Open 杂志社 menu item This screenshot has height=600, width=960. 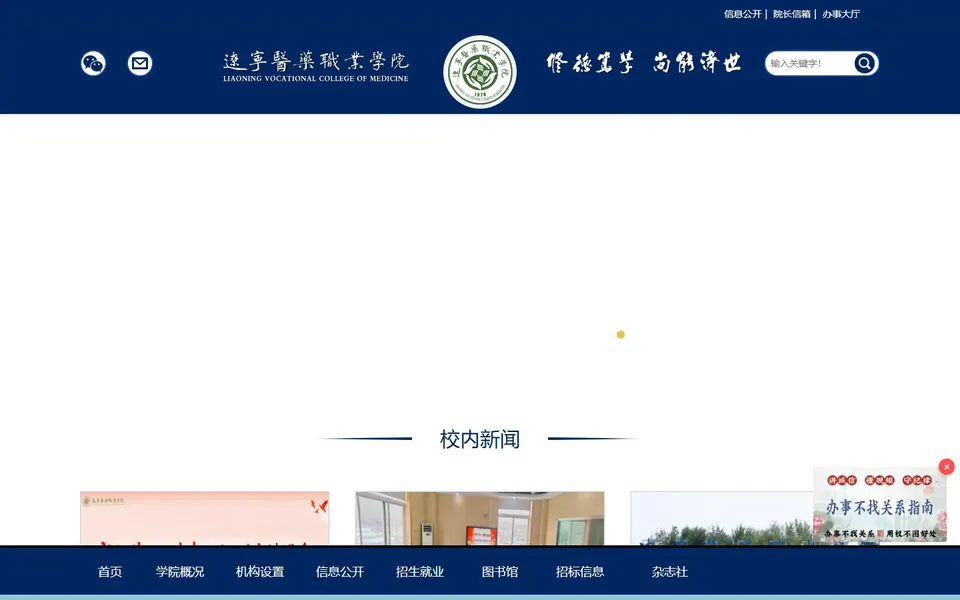[669, 572]
